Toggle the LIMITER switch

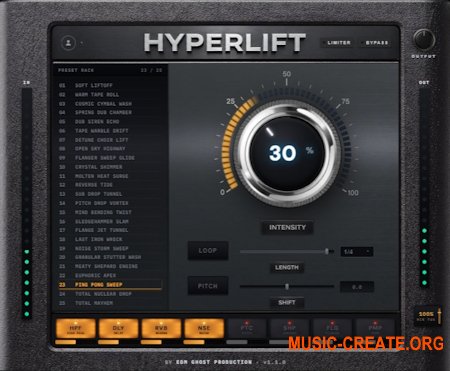pos(337,43)
